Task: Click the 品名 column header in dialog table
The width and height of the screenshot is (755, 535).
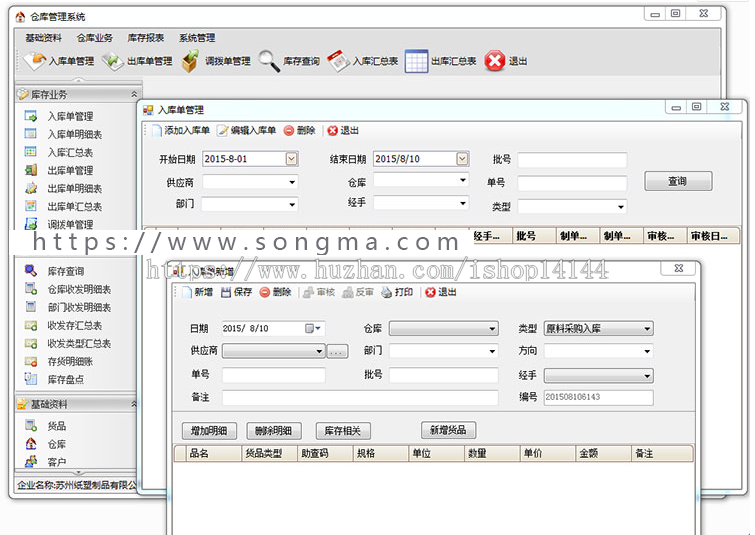Action: 213,454
